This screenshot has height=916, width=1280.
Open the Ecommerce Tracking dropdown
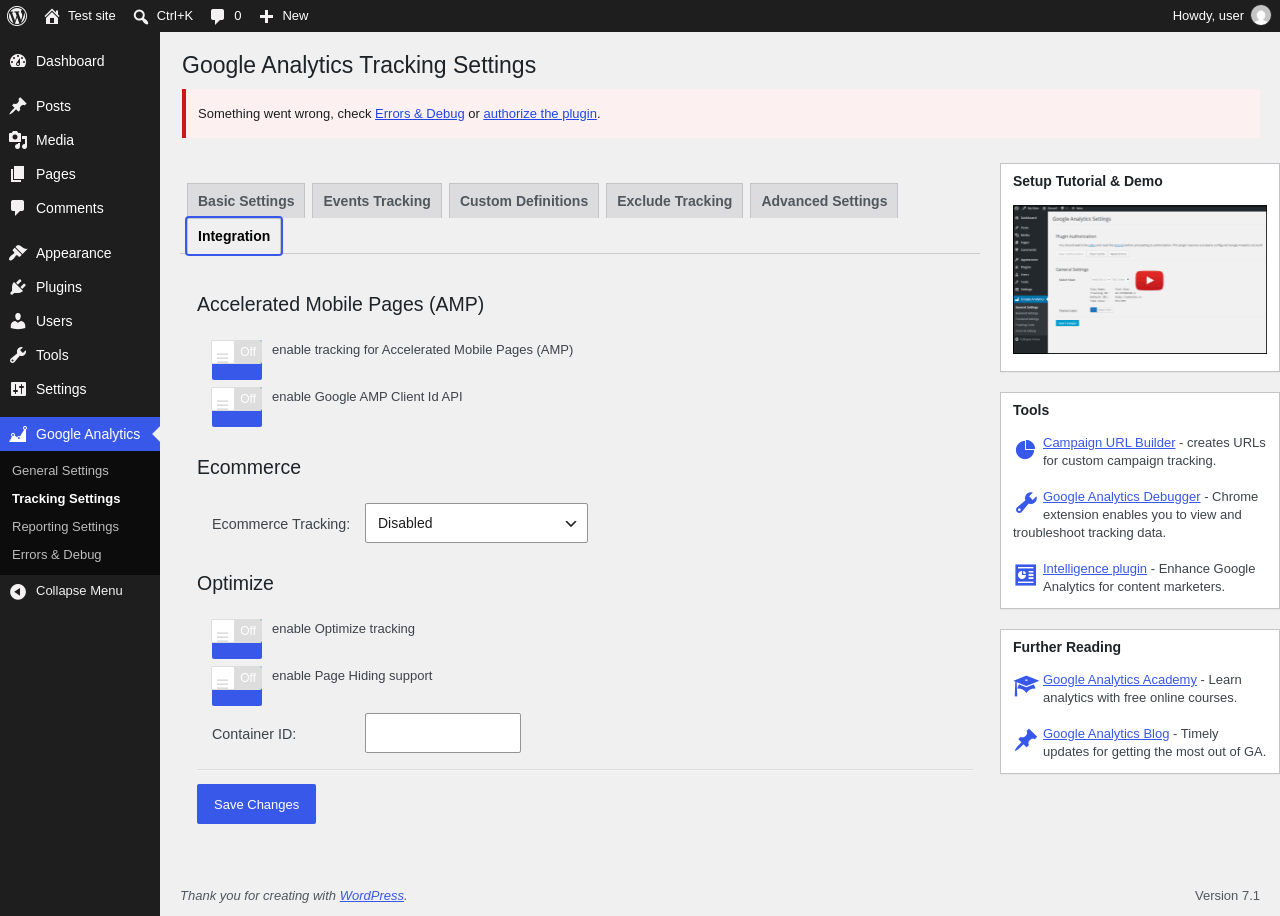point(476,523)
